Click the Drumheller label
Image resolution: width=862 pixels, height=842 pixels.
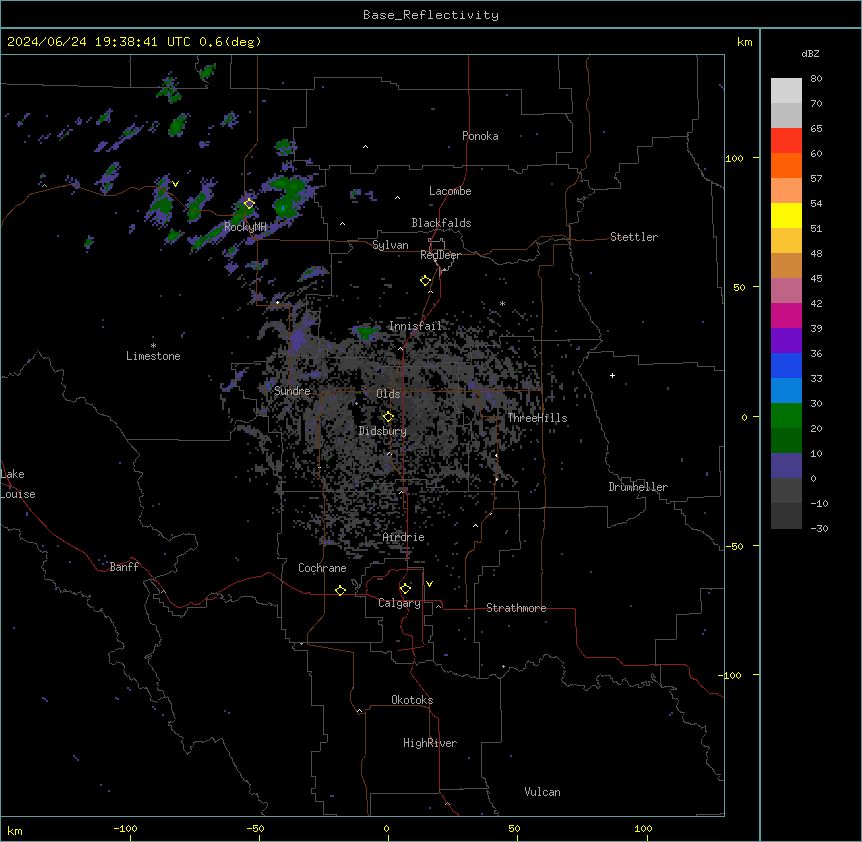(x=638, y=487)
